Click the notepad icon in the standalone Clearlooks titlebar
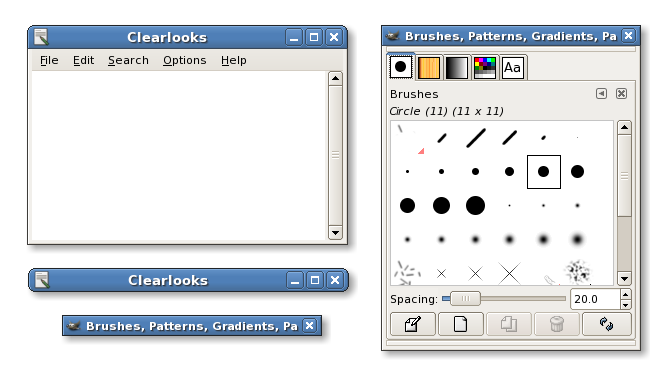The image size is (672, 379). point(42,280)
